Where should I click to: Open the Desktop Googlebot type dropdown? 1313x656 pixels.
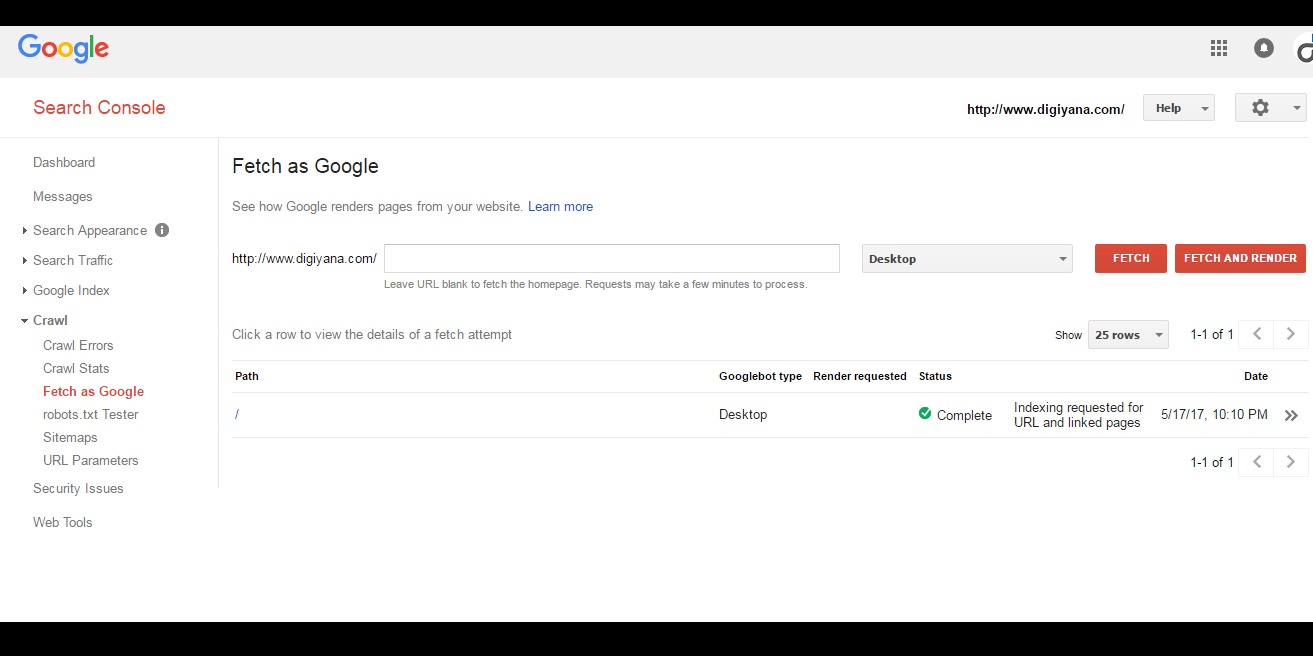coord(967,259)
